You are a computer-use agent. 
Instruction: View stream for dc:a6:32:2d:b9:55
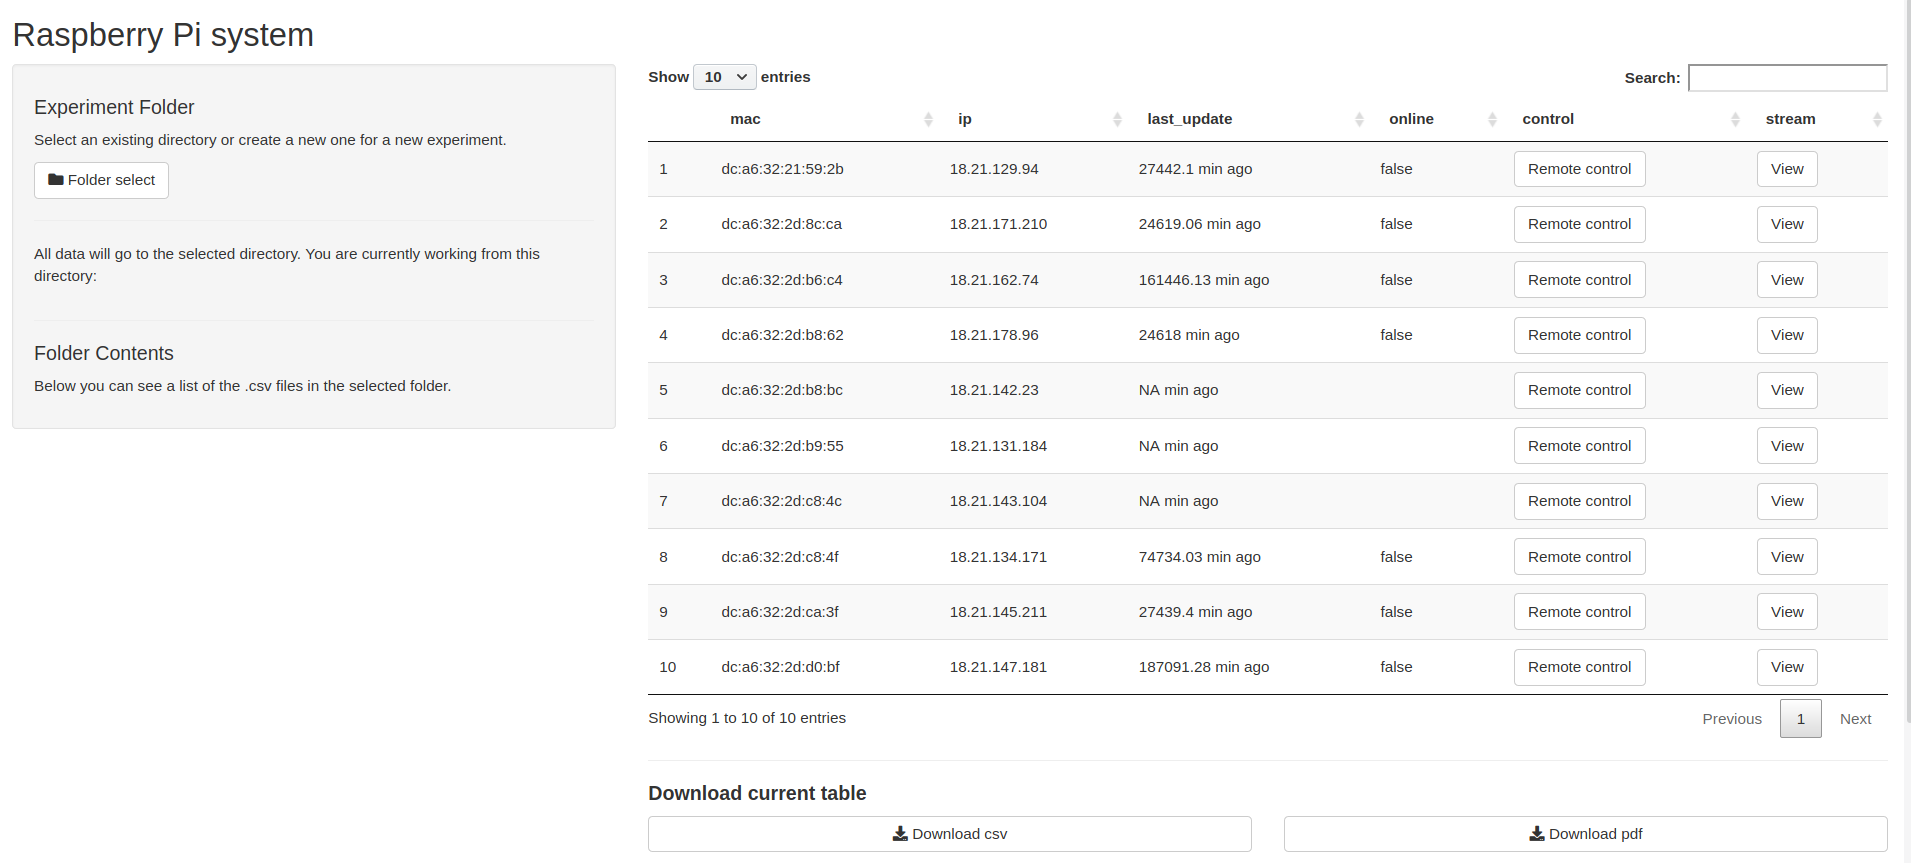point(1787,446)
